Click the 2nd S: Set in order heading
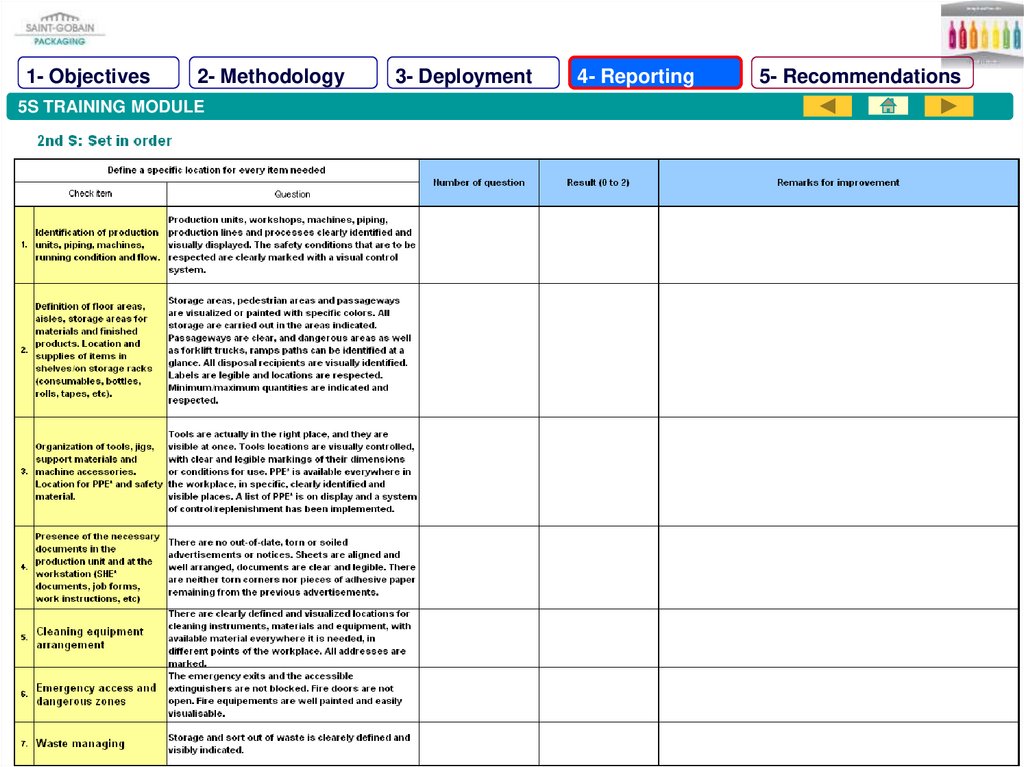Viewport: 1024px width, 767px height. pyautogui.click(x=105, y=141)
